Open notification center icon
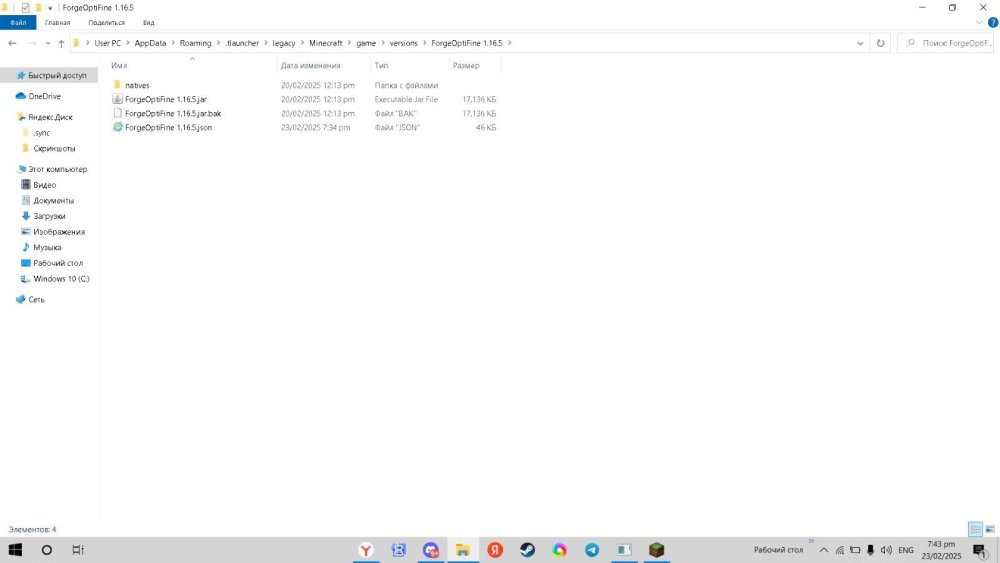This screenshot has width=1000, height=563. 980,550
